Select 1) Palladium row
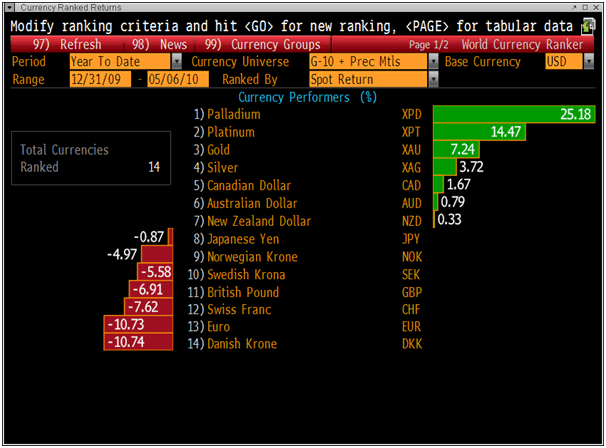The width and height of the screenshot is (606, 448). pyautogui.click(x=227, y=114)
